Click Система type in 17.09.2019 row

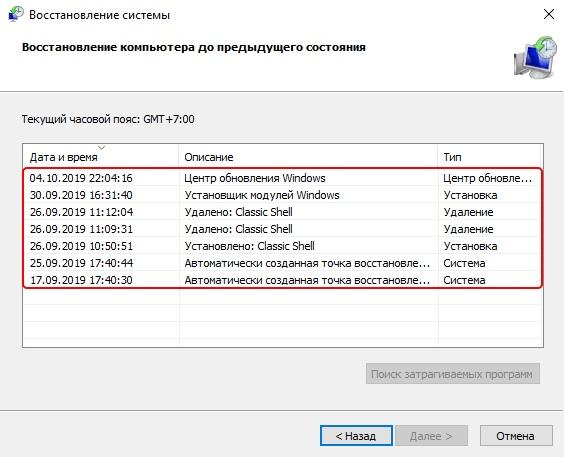pyautogui.click(x=464, y=280)
